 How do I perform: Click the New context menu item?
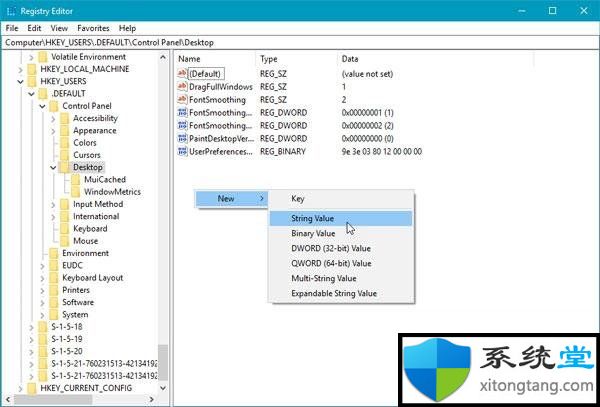tap(231, 199)
